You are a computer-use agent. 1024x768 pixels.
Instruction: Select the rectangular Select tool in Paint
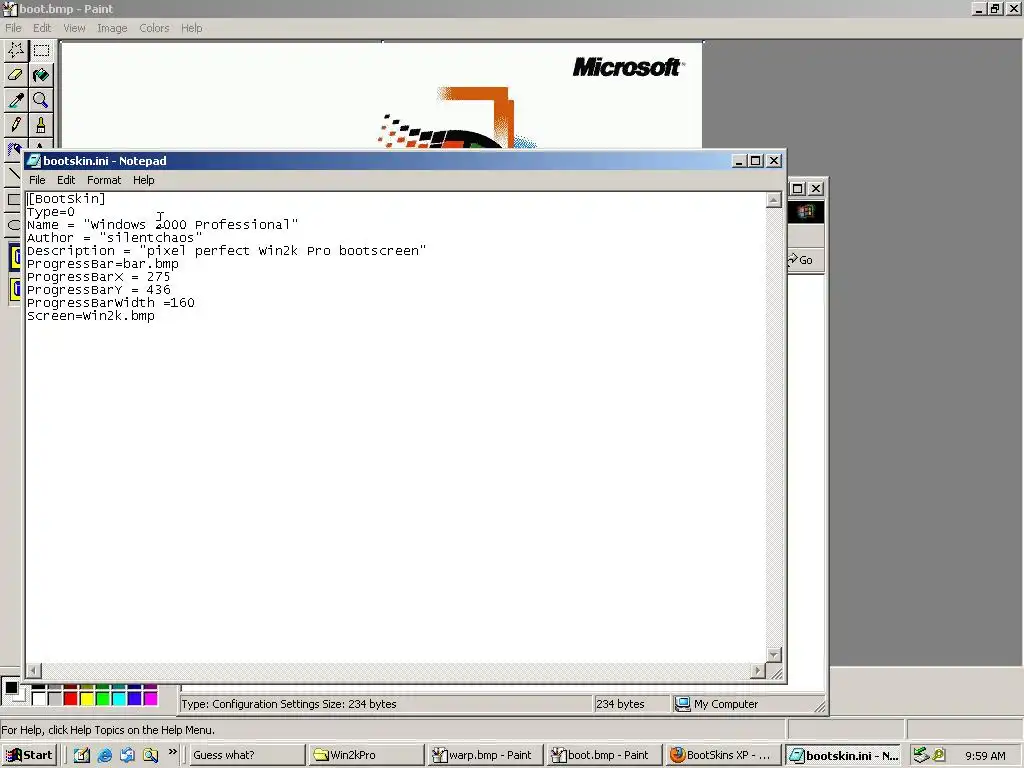click(41, 50)
